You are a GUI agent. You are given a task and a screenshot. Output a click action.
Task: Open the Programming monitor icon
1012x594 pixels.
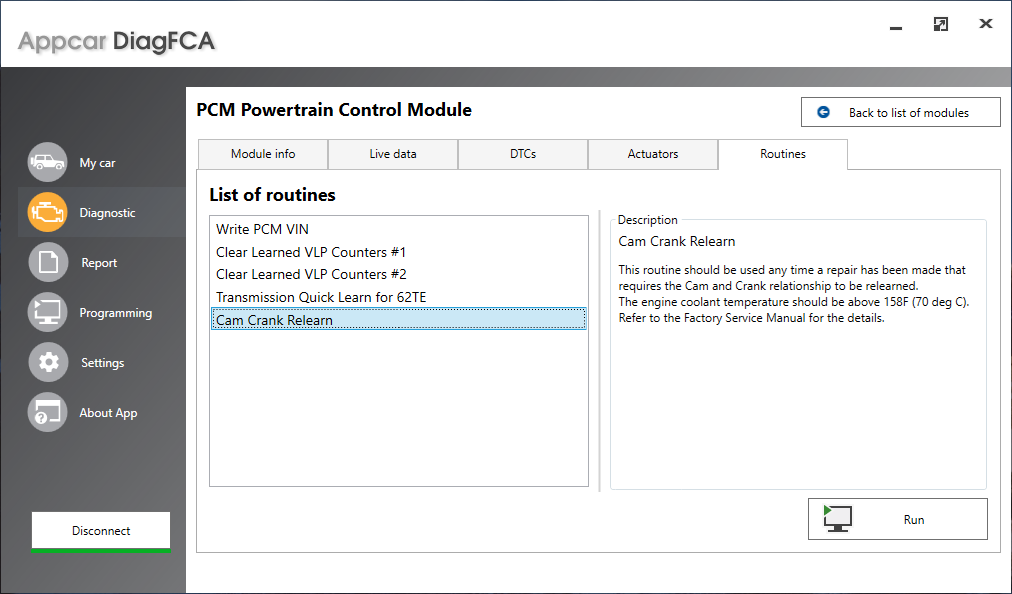[x=47, y=312]
